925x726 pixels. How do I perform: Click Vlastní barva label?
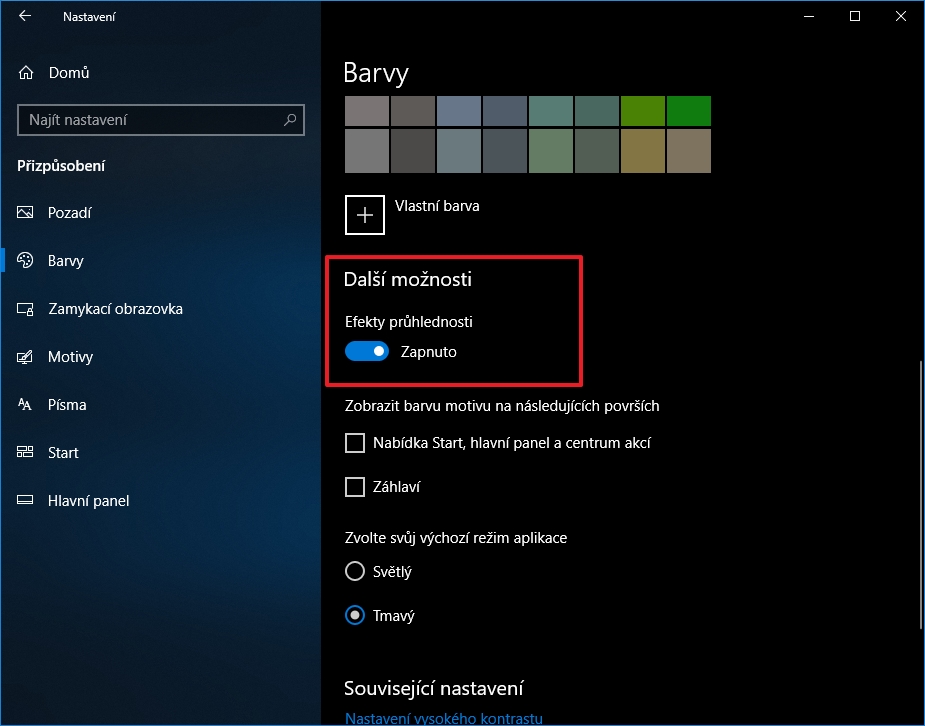pos(437,206)
